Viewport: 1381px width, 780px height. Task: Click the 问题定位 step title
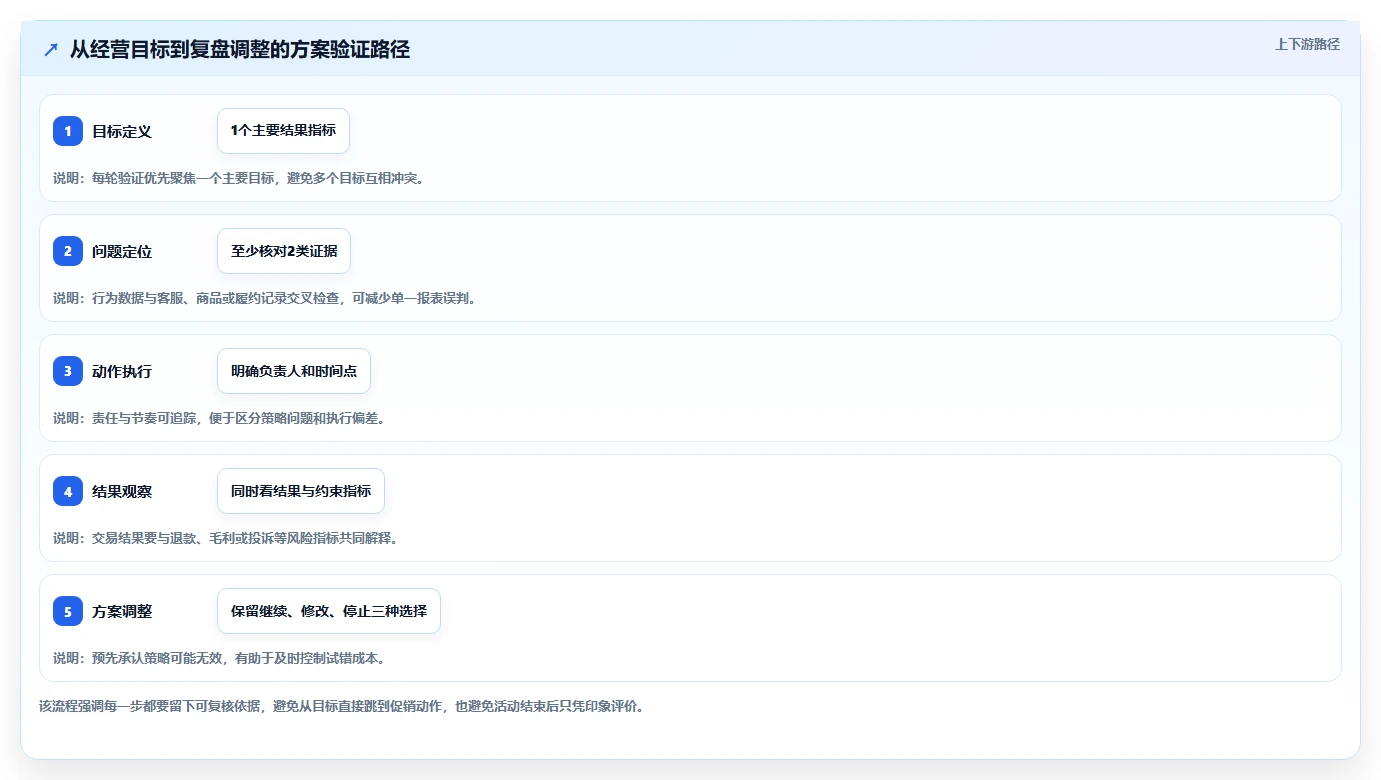click(122, 251)
